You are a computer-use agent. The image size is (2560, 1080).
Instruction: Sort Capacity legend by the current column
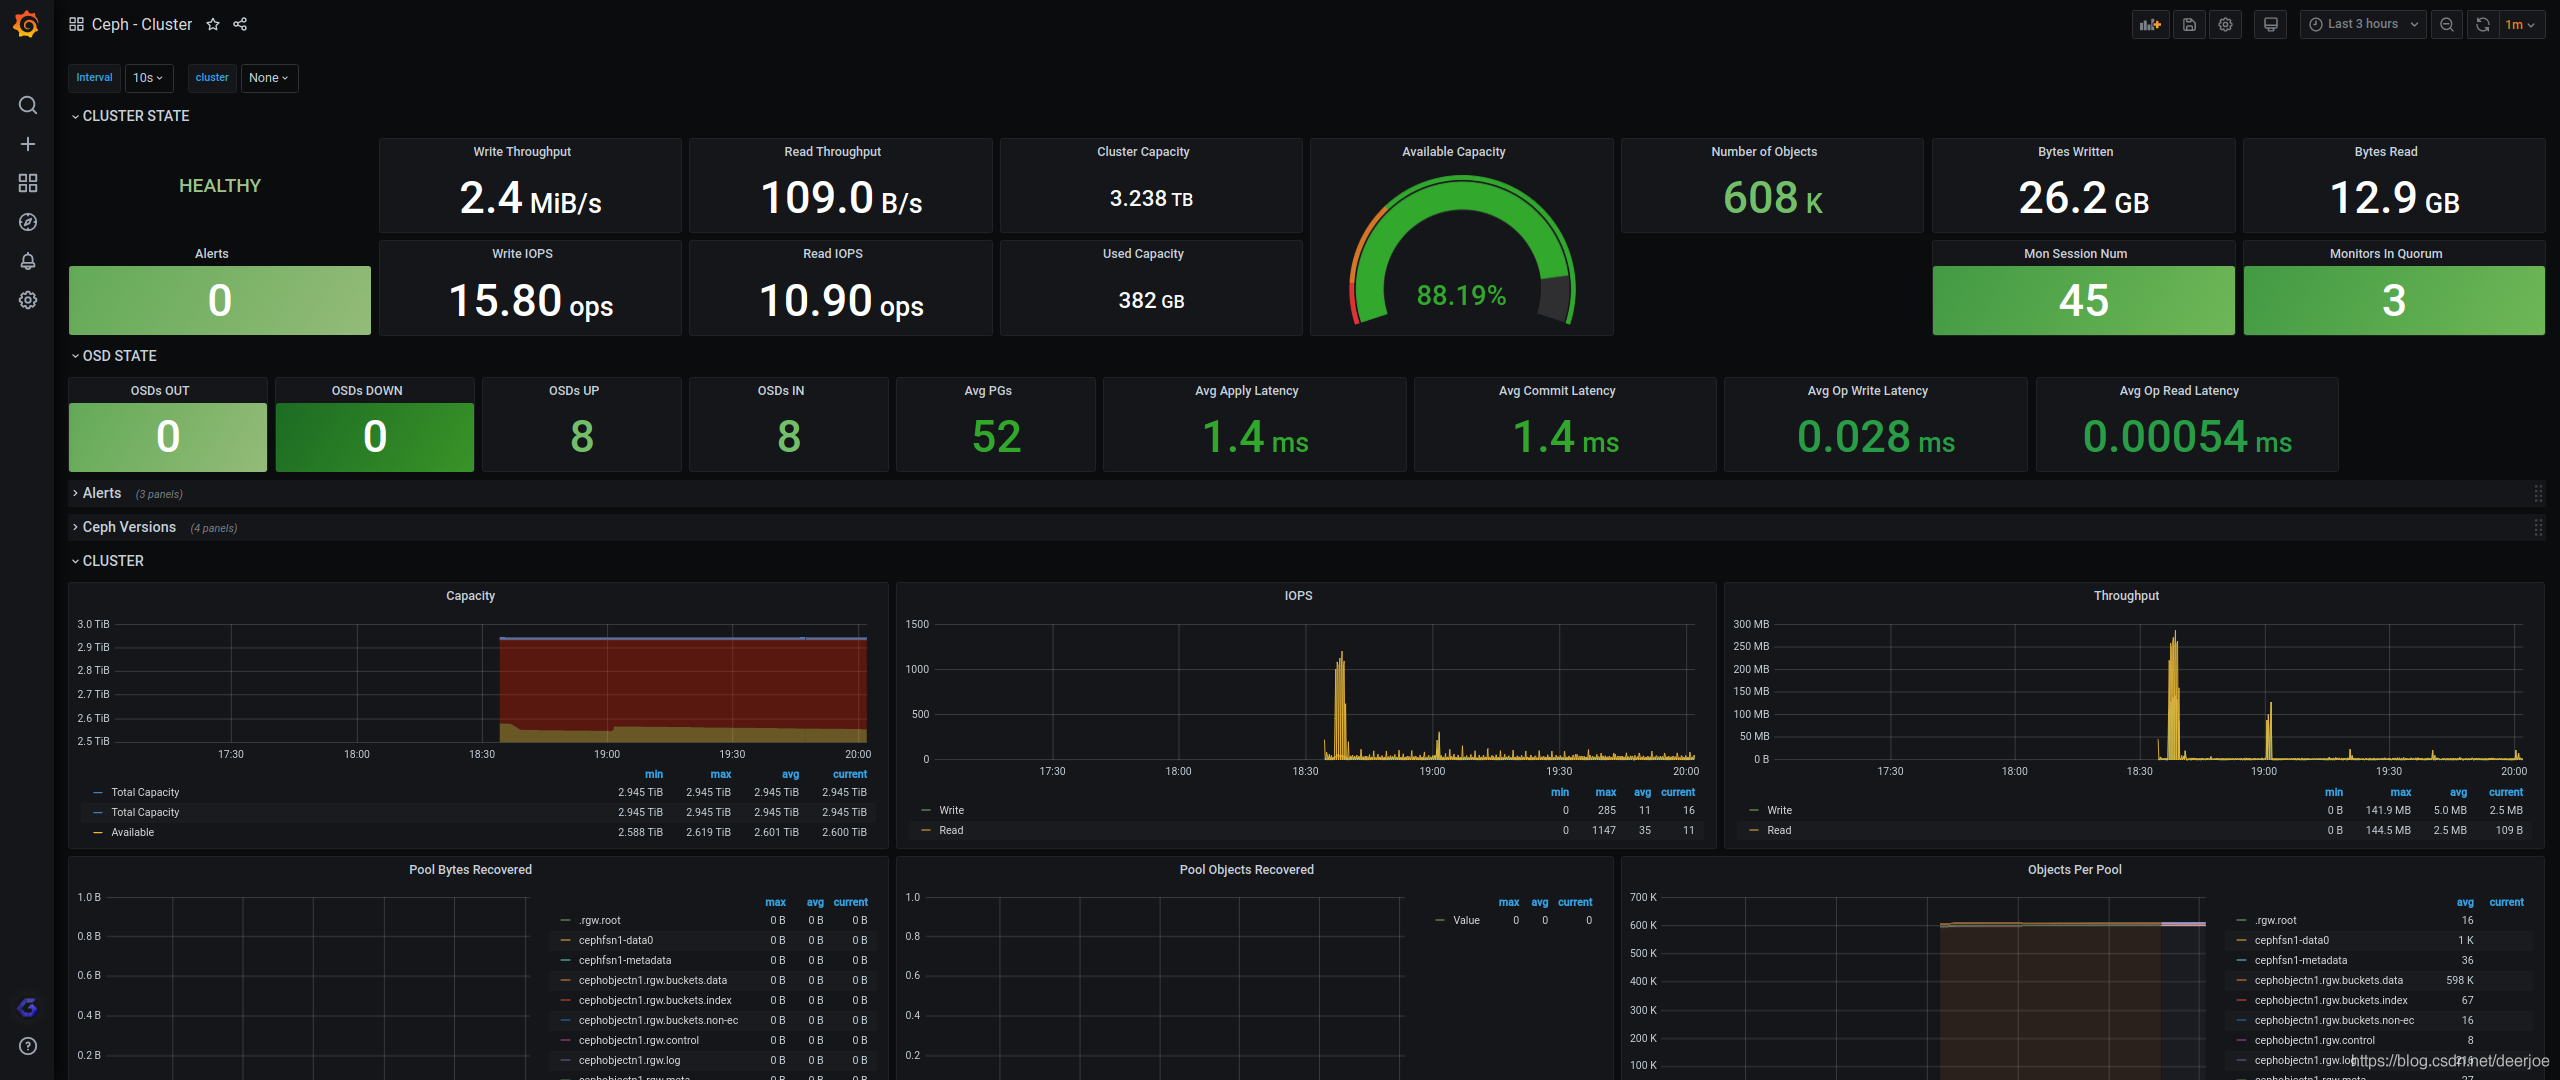click(x=850, y=774)
